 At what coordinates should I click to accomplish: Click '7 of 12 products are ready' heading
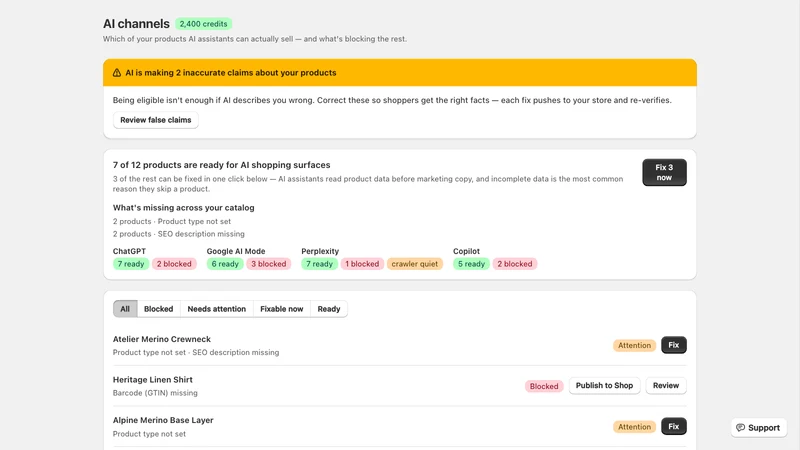[x=221, y=165]
